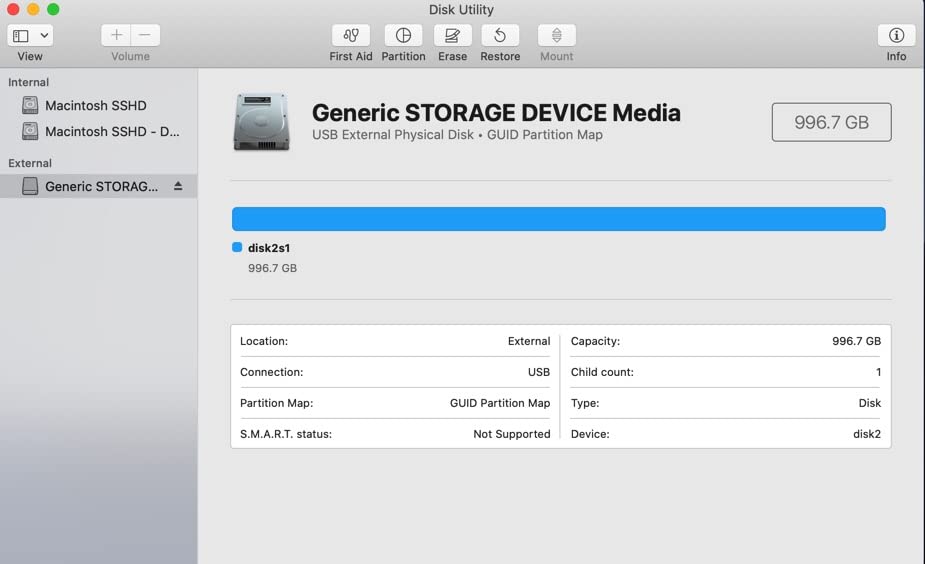Click the Device disk2 value
925x564 pixels.
point(867,434)
